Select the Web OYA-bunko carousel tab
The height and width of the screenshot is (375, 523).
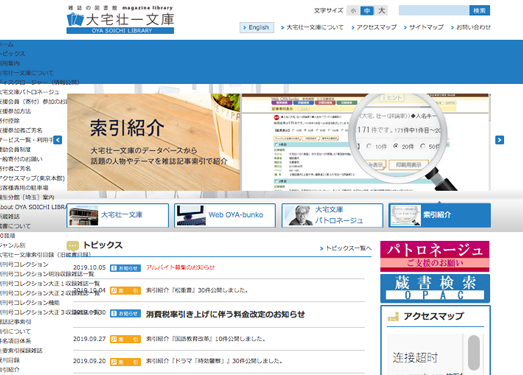(x=225, y=216)
